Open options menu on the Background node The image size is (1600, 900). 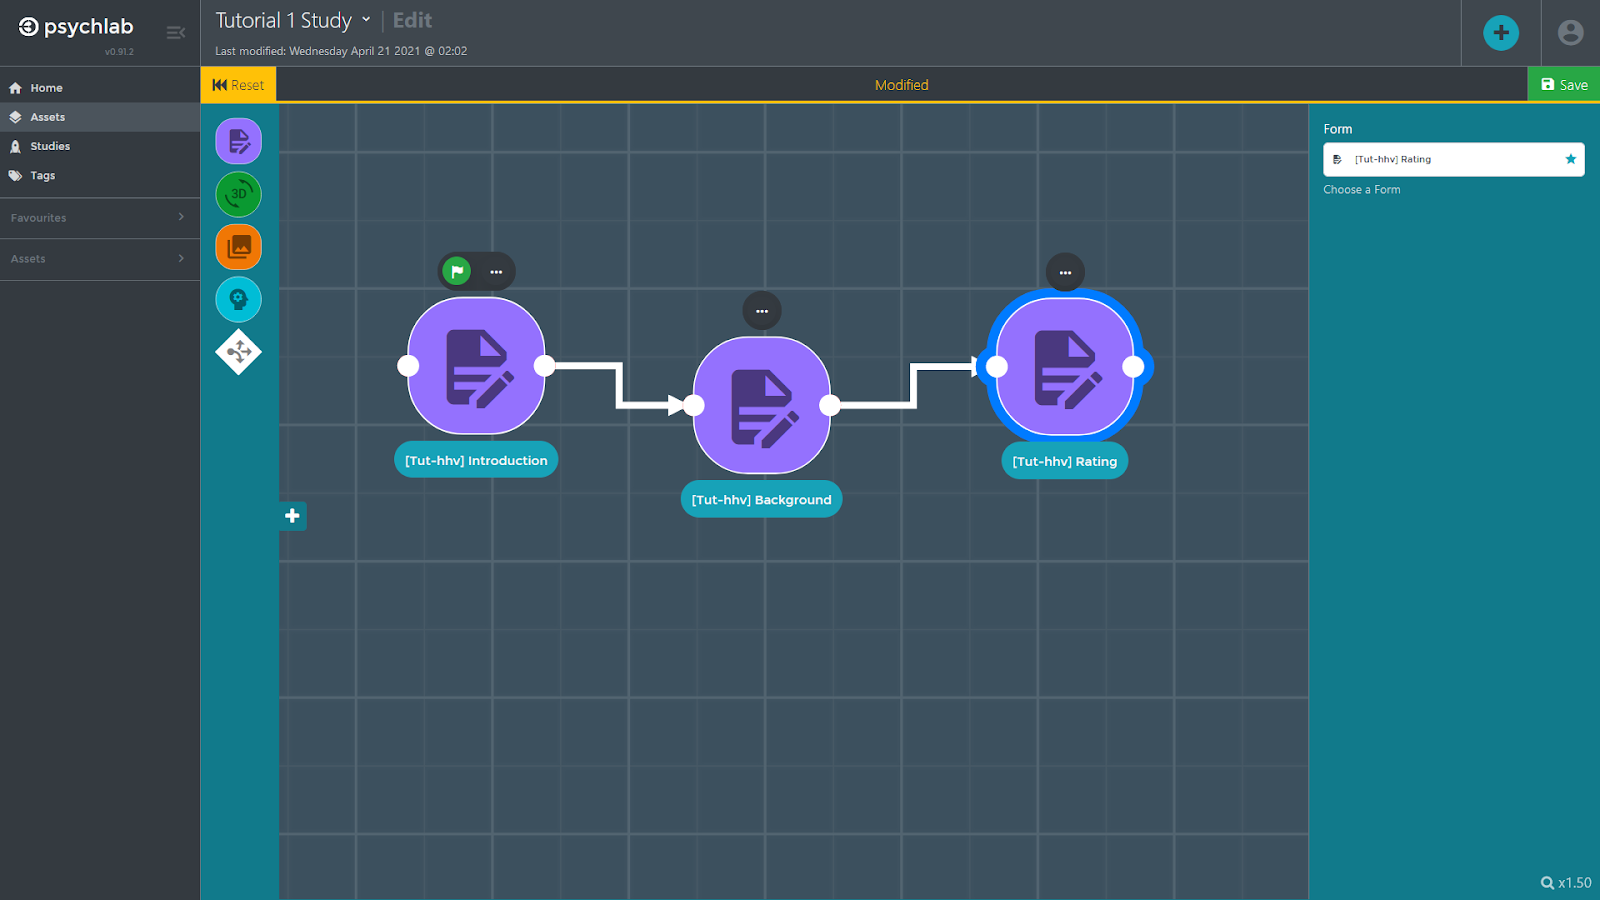click(762, 311)
